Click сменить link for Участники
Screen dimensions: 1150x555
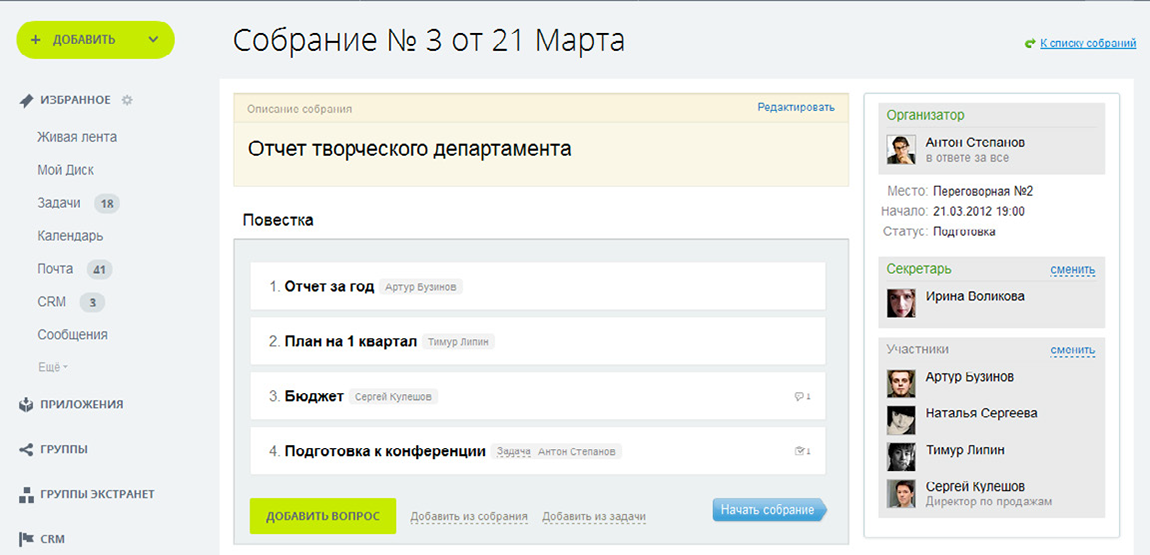tap(1072, 350)
